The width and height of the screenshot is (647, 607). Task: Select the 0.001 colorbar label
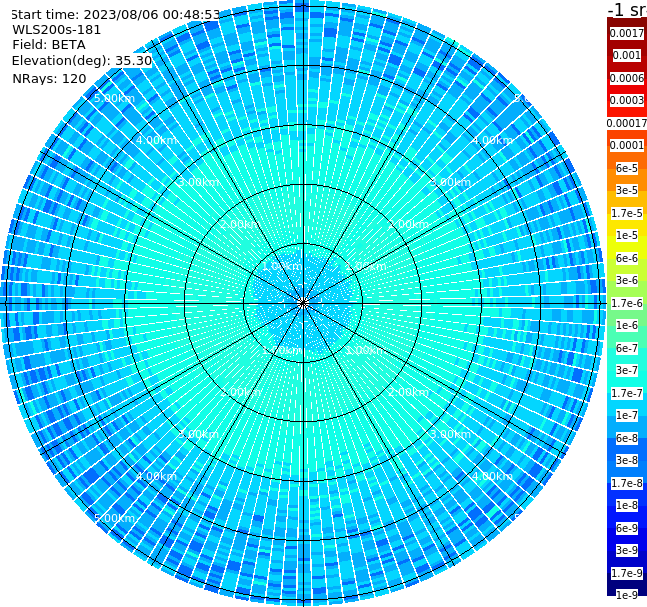(x=627, y=55)
